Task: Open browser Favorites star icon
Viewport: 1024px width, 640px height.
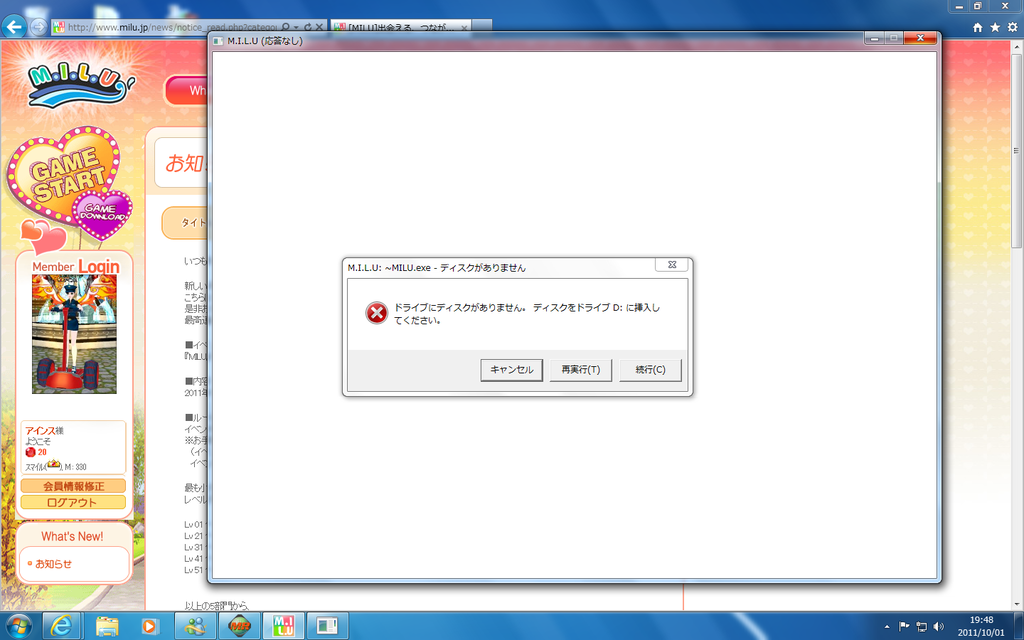Action: [x=995, y=27]
